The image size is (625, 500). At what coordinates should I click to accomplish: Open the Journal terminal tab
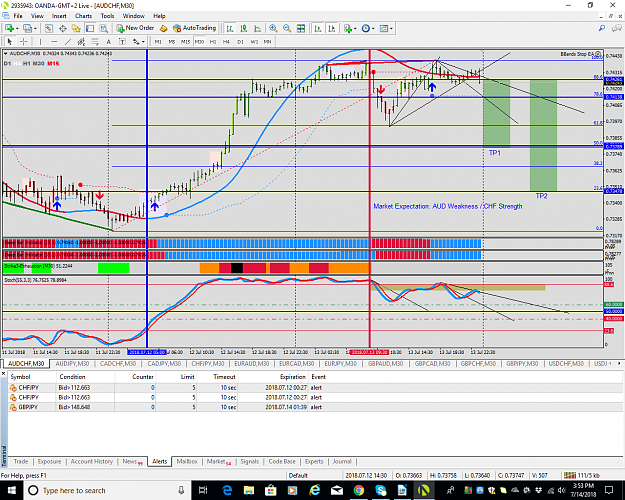(x=342, y=461)
